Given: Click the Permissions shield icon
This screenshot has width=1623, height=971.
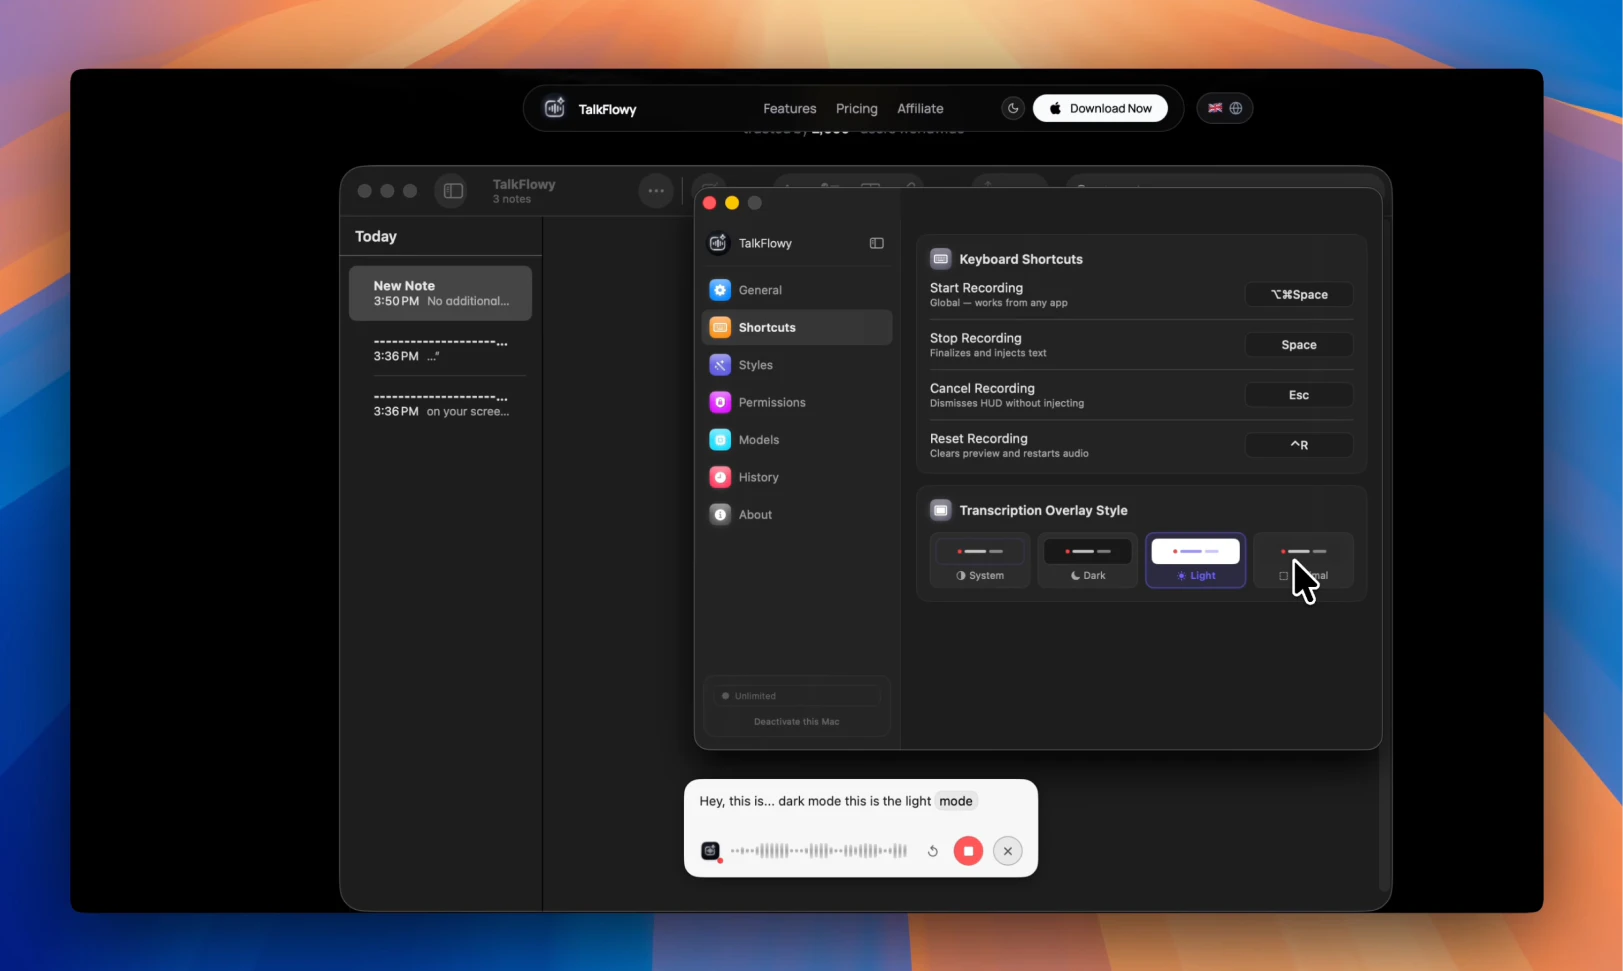Looking at the screenshot, I should pyautogui.click(x=720, y=402).
